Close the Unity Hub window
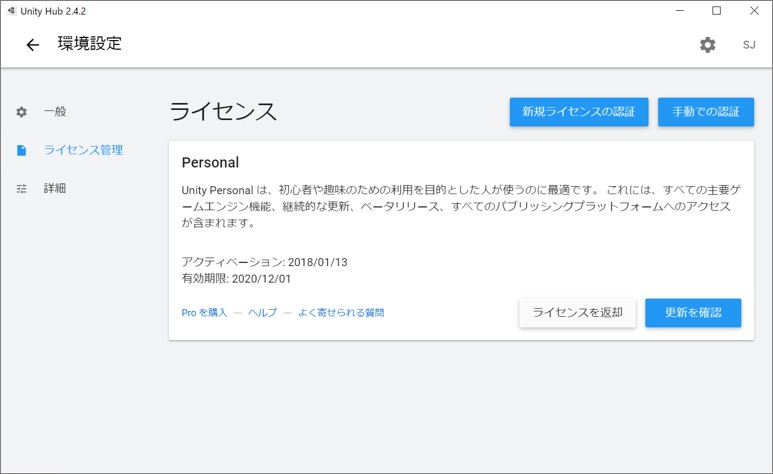 point(754,10)
